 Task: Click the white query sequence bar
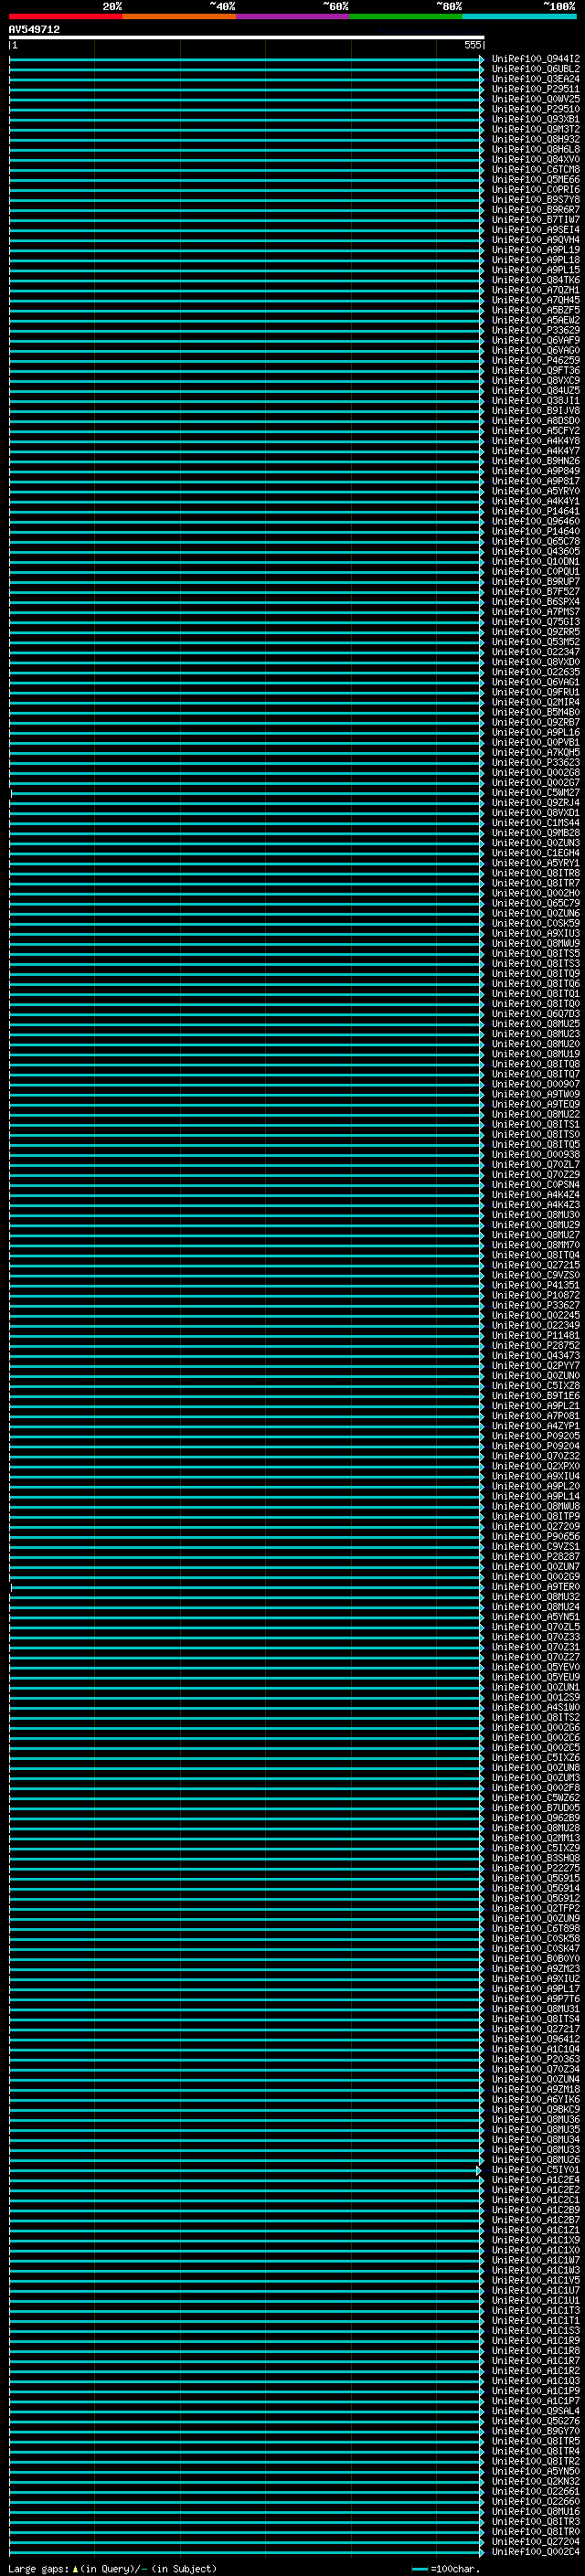coord(247,37)
